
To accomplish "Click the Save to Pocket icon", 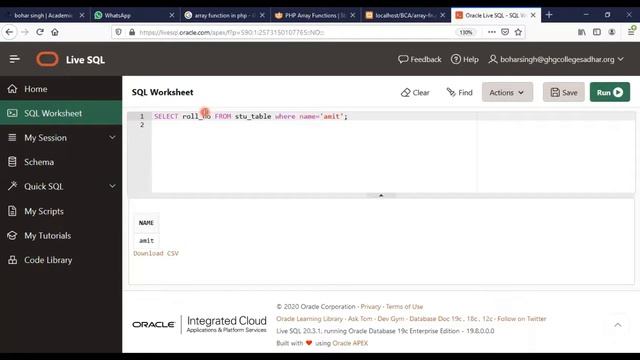I will tap(505, 32).
